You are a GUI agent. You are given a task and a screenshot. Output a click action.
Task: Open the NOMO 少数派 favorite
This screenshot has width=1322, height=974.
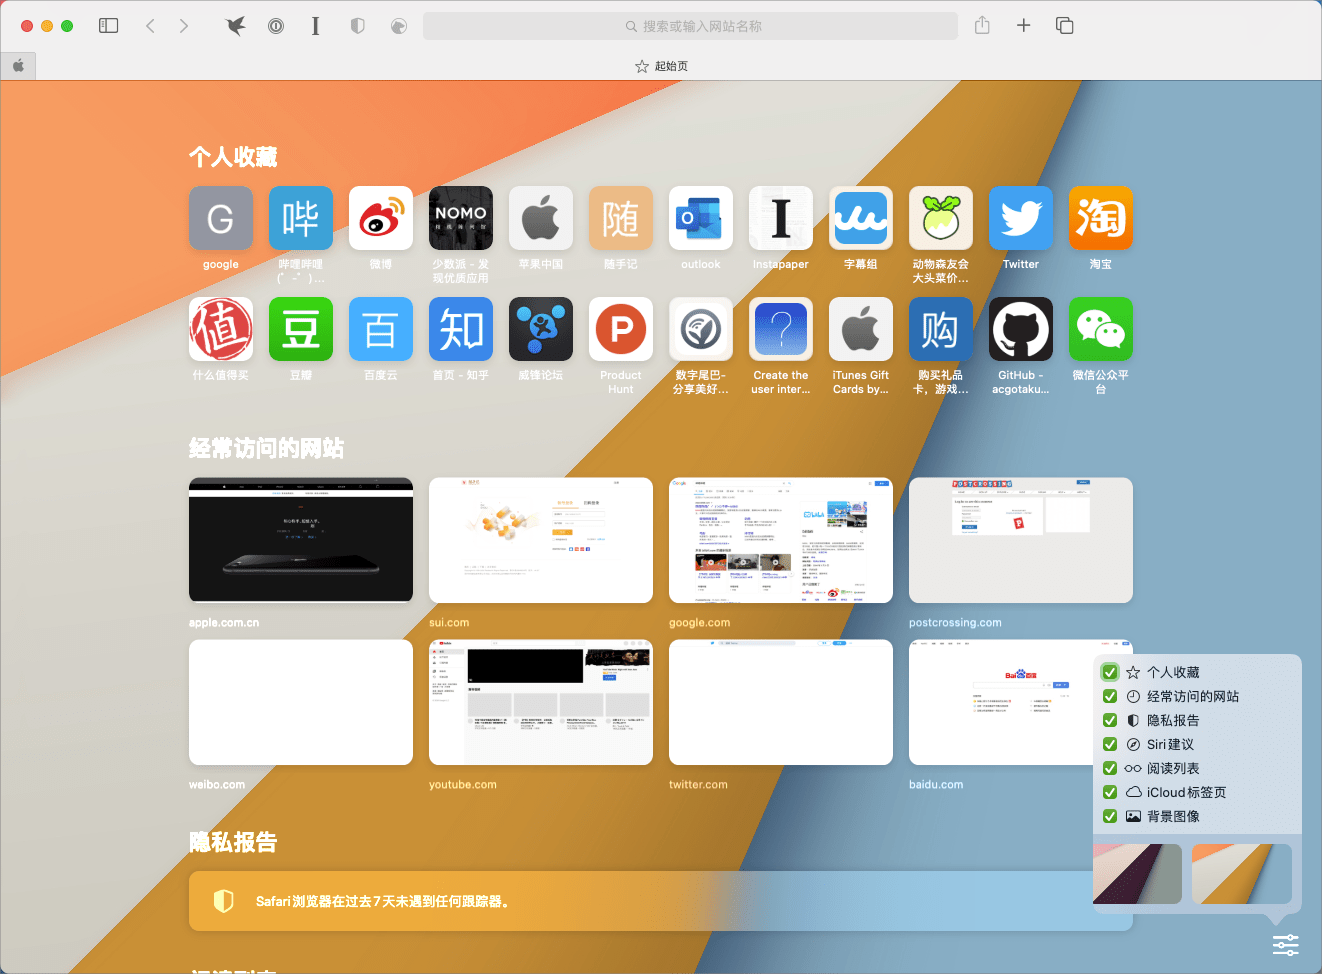[x=461, y=218]
